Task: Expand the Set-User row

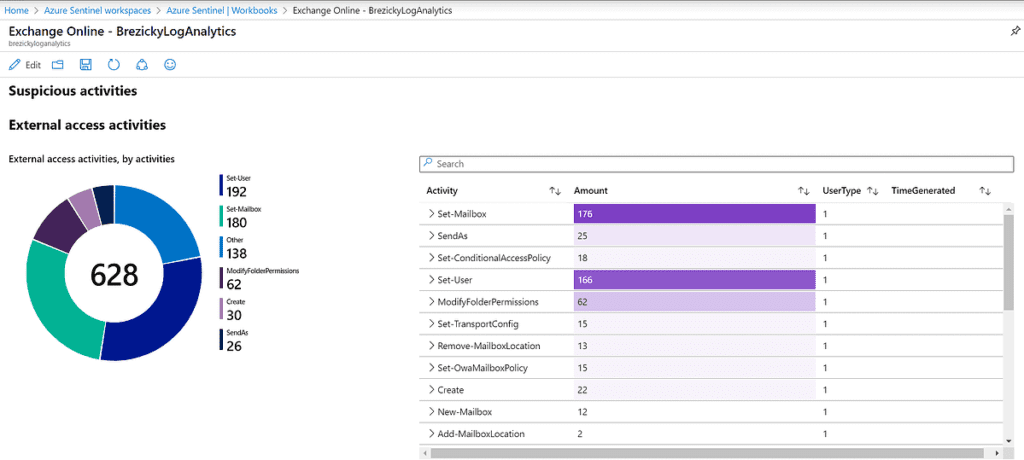Action: (x=432, y=280)
